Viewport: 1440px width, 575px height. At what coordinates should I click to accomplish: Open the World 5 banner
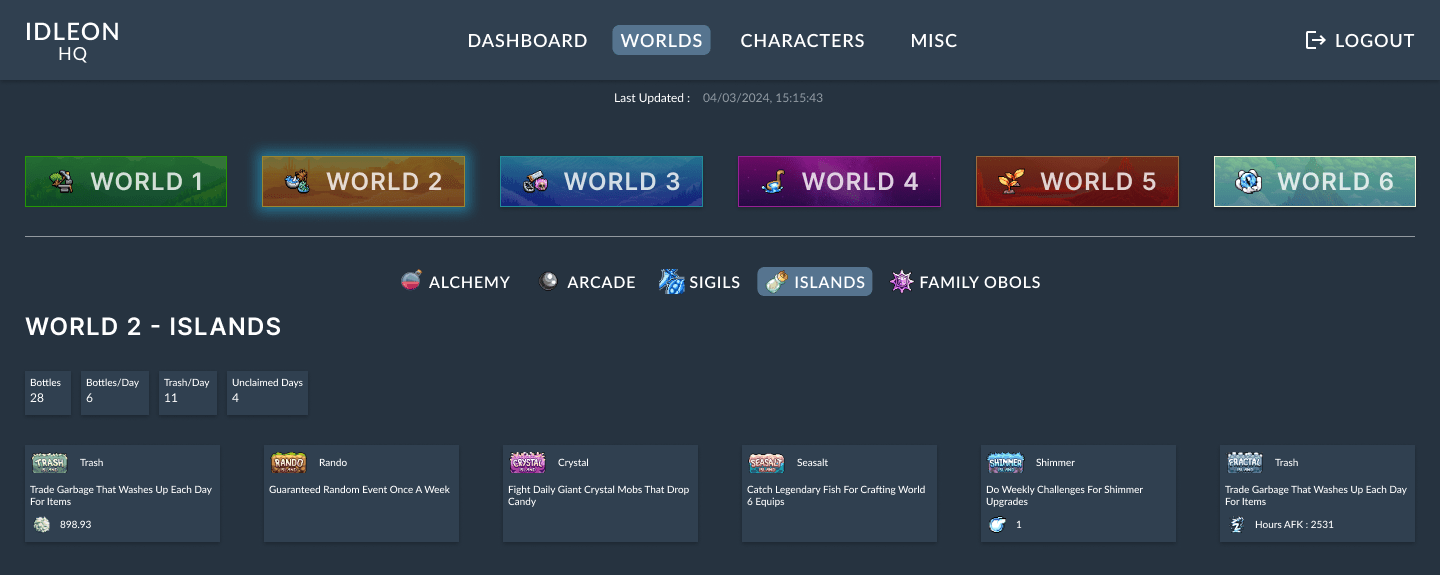1077,182
